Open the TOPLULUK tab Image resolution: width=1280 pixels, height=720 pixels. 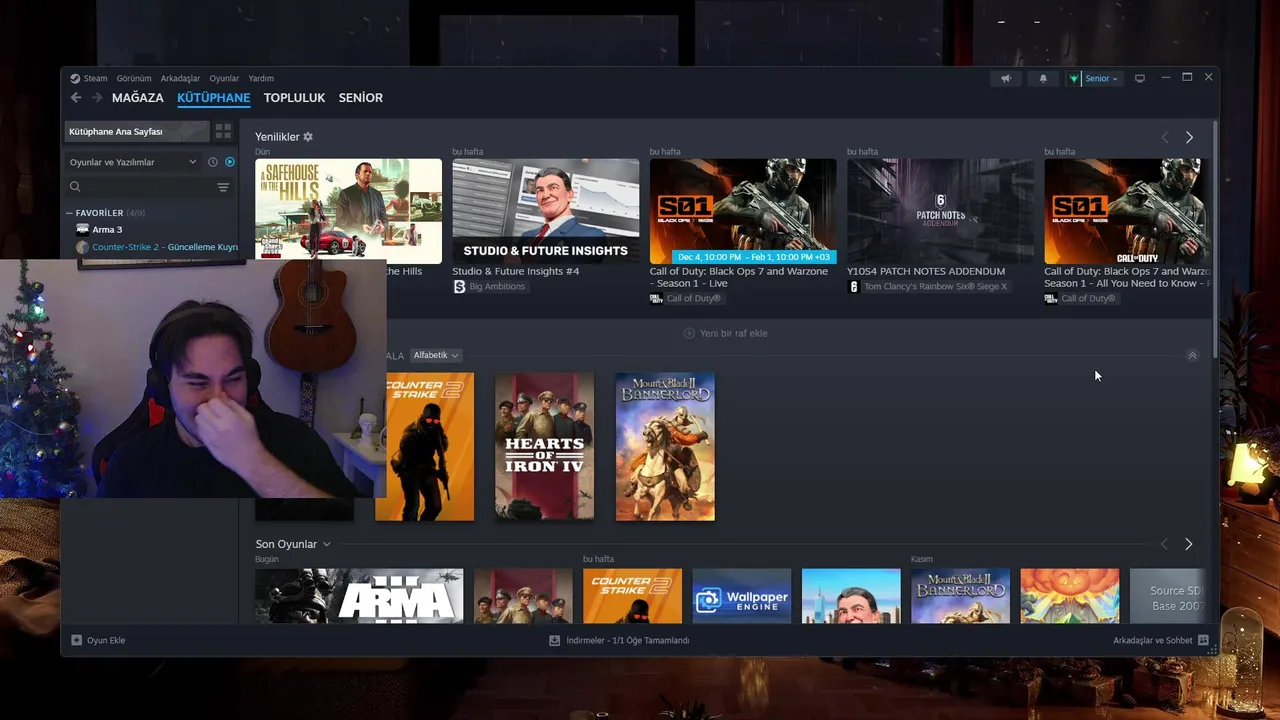pos(294,98)
